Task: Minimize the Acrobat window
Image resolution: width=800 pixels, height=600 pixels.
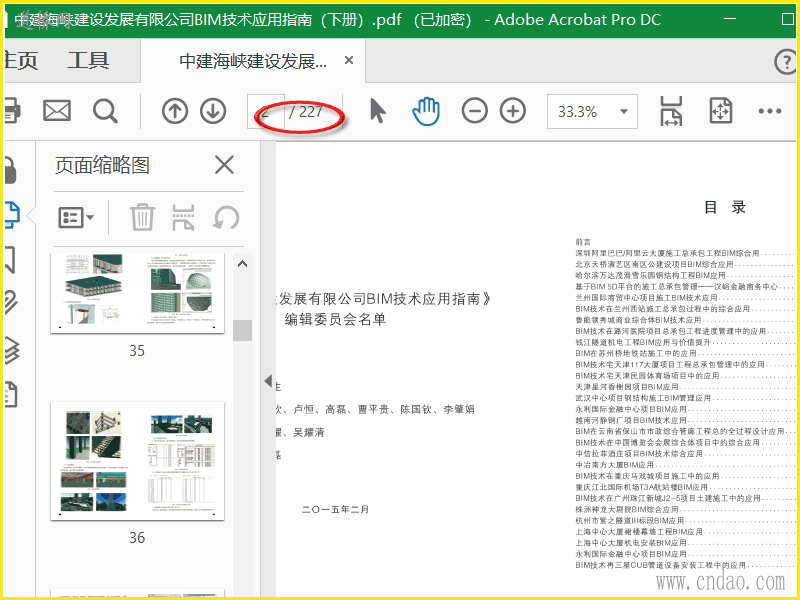Action: 730,19
